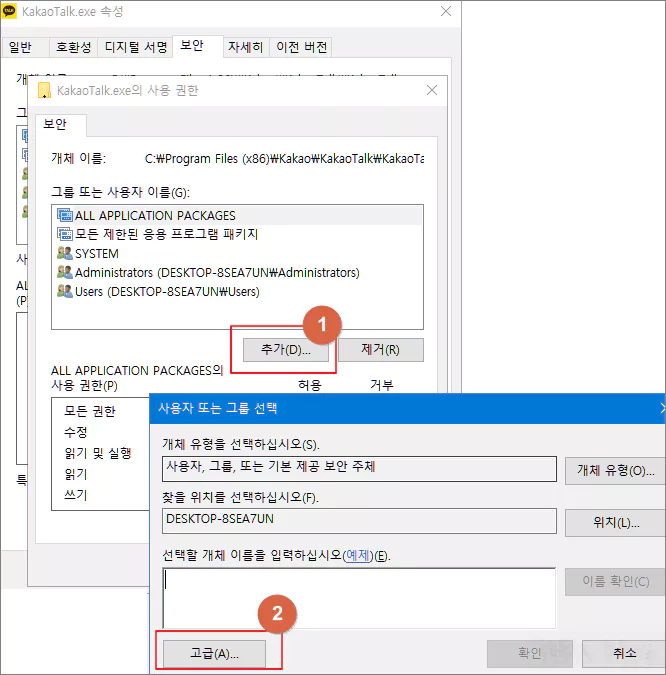666x675 pixels.
Task: Click the location field DESKTOP-8SEA7UN
Action: (359, 521)
